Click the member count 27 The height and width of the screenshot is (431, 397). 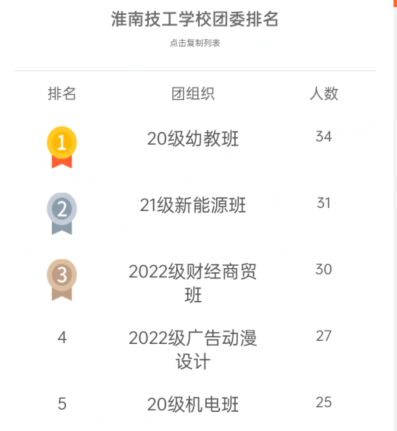[x=324, y=336]
